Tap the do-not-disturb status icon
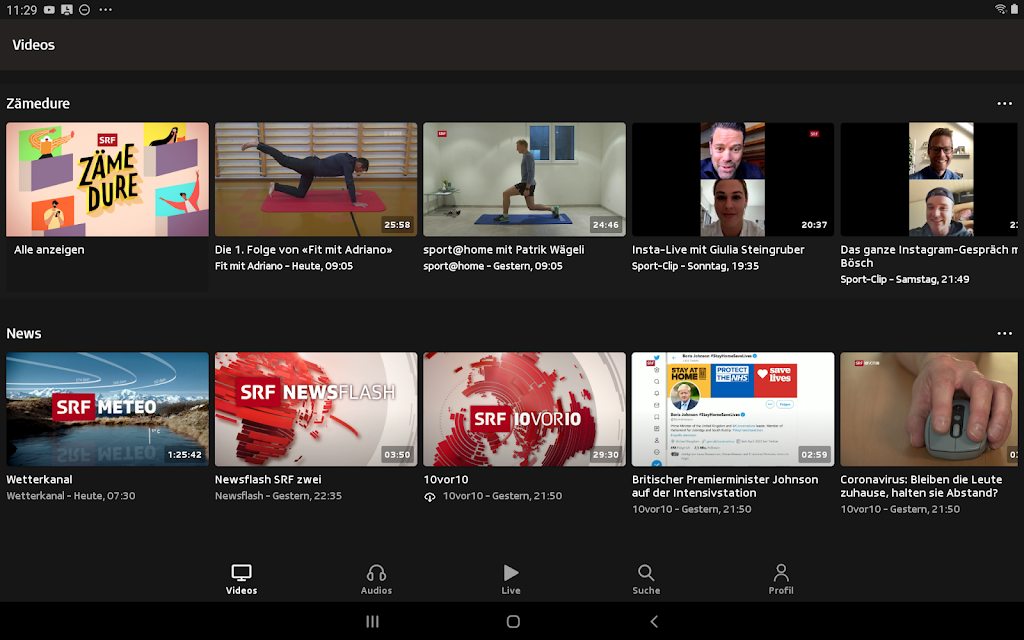Screen dimensions: 1024x640 [x=84, y=10]
